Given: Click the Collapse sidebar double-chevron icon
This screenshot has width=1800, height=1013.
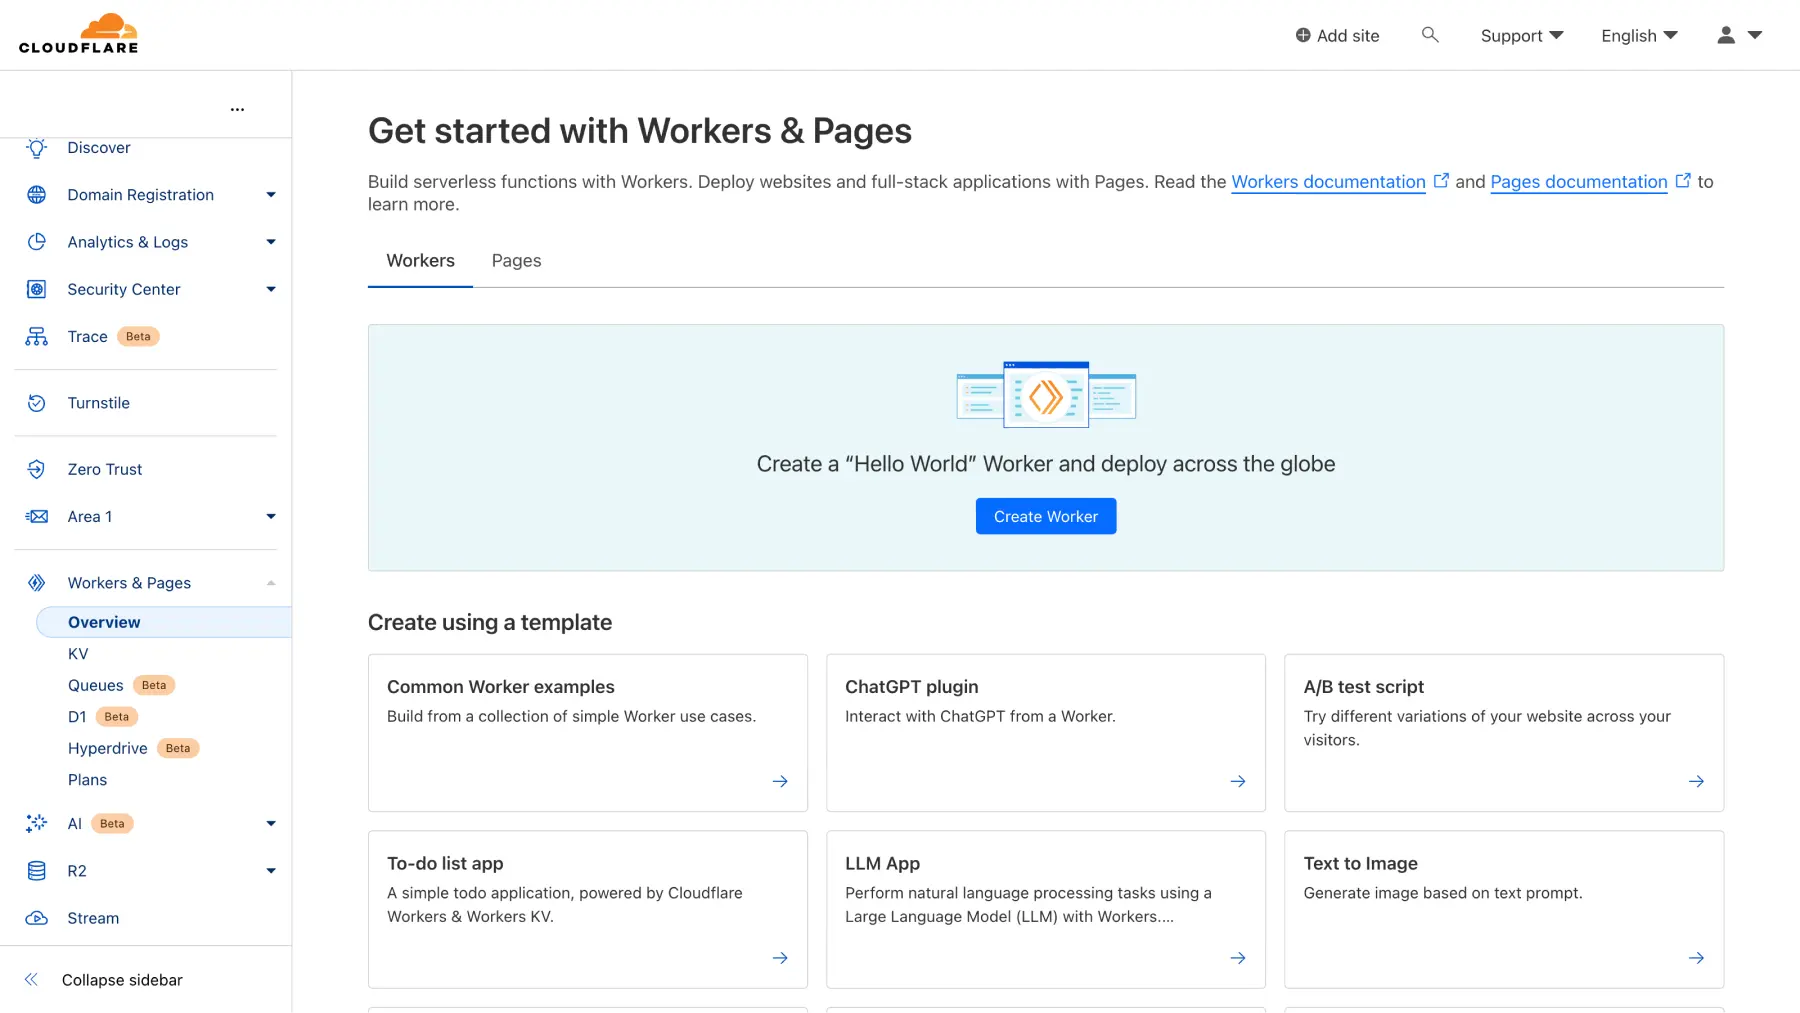Looking at the screenshot, I should 31,980.
